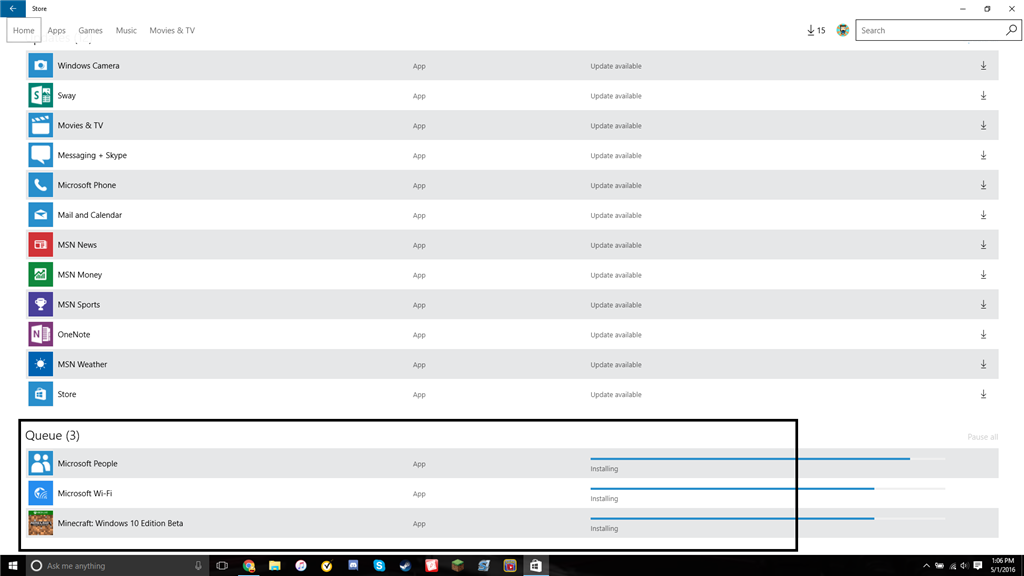Download the MSN Money update

coord(983,275)
